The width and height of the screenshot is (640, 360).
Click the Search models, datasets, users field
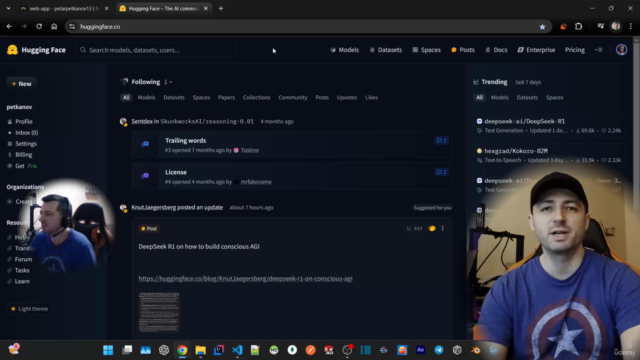point(155,50)
